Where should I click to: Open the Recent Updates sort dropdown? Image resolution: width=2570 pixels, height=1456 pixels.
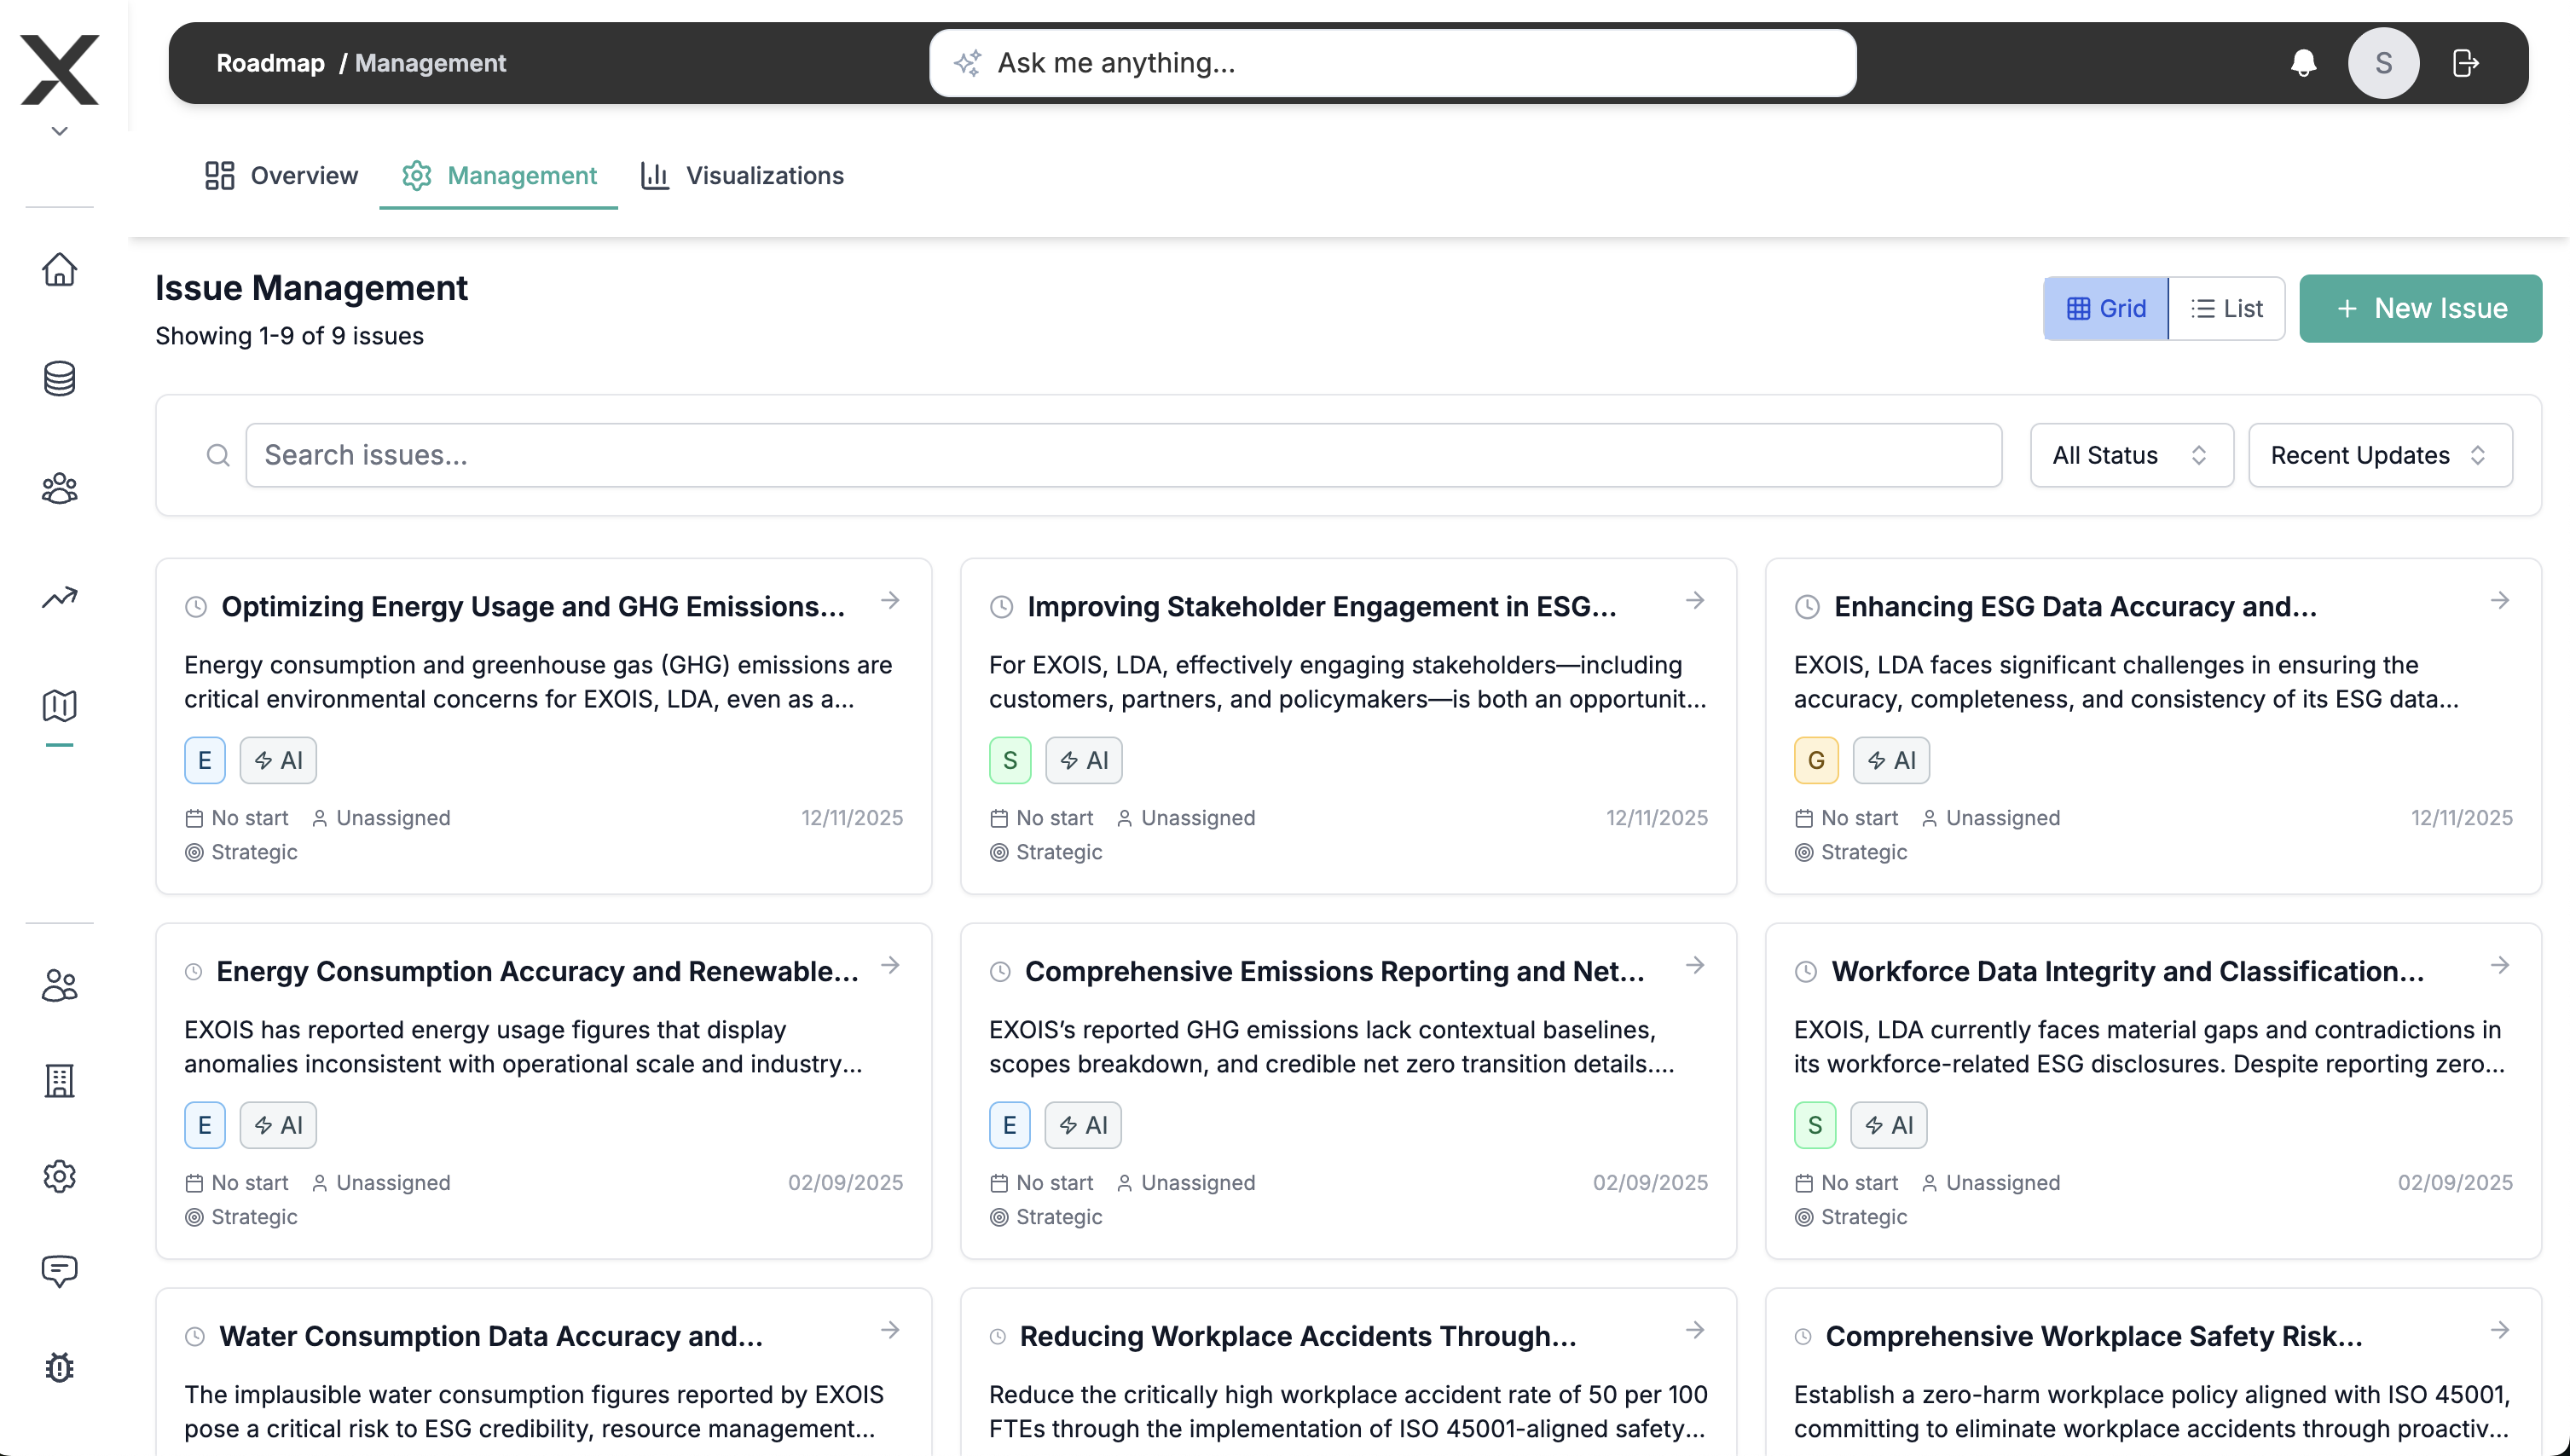(x=2379, y=456)
